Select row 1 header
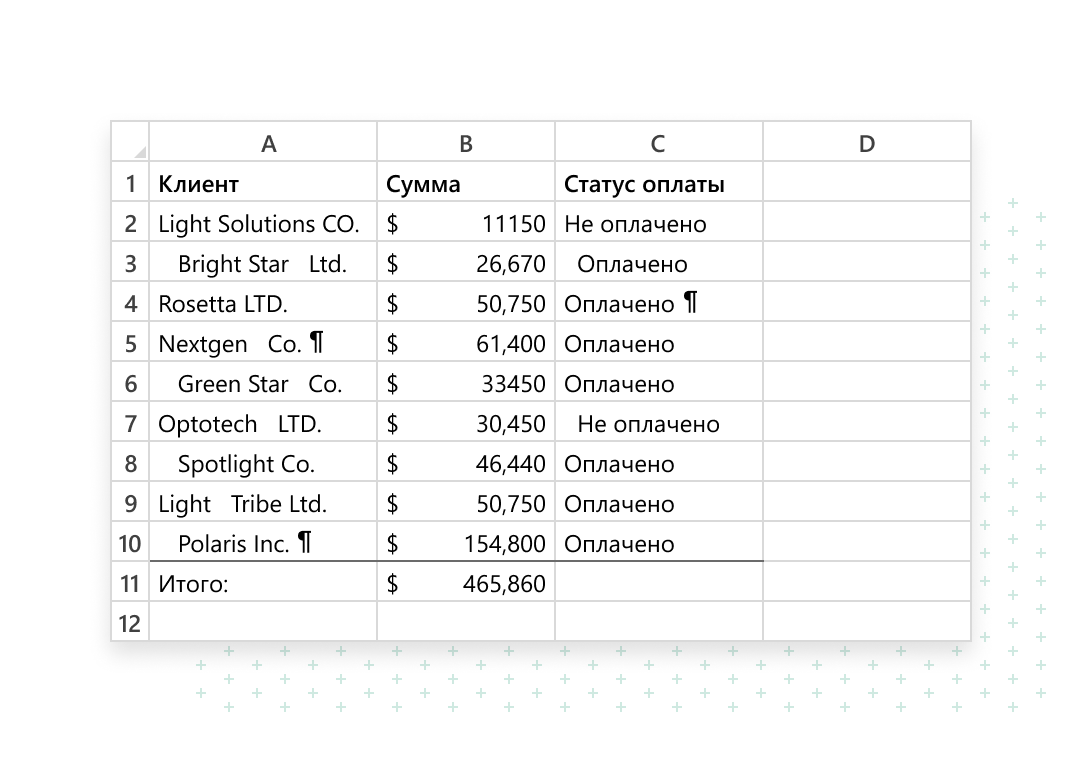Screen dimensions: 1080x760 point(130,184)
